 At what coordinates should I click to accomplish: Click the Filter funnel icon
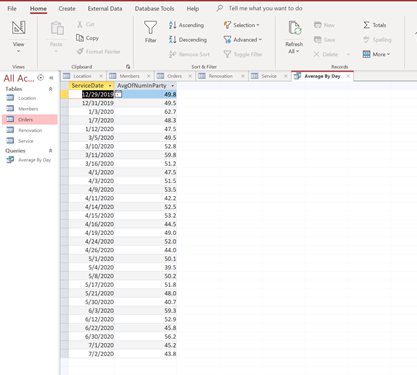pyautogui.click(x=150, y=32)
